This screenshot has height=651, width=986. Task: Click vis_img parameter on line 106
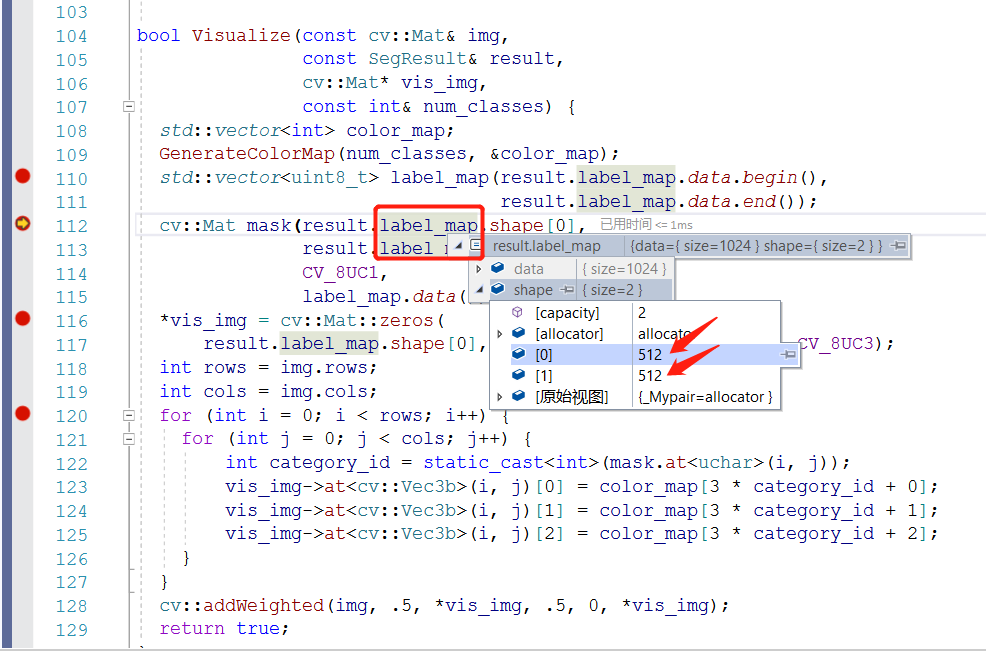click(x=439, y=82)
